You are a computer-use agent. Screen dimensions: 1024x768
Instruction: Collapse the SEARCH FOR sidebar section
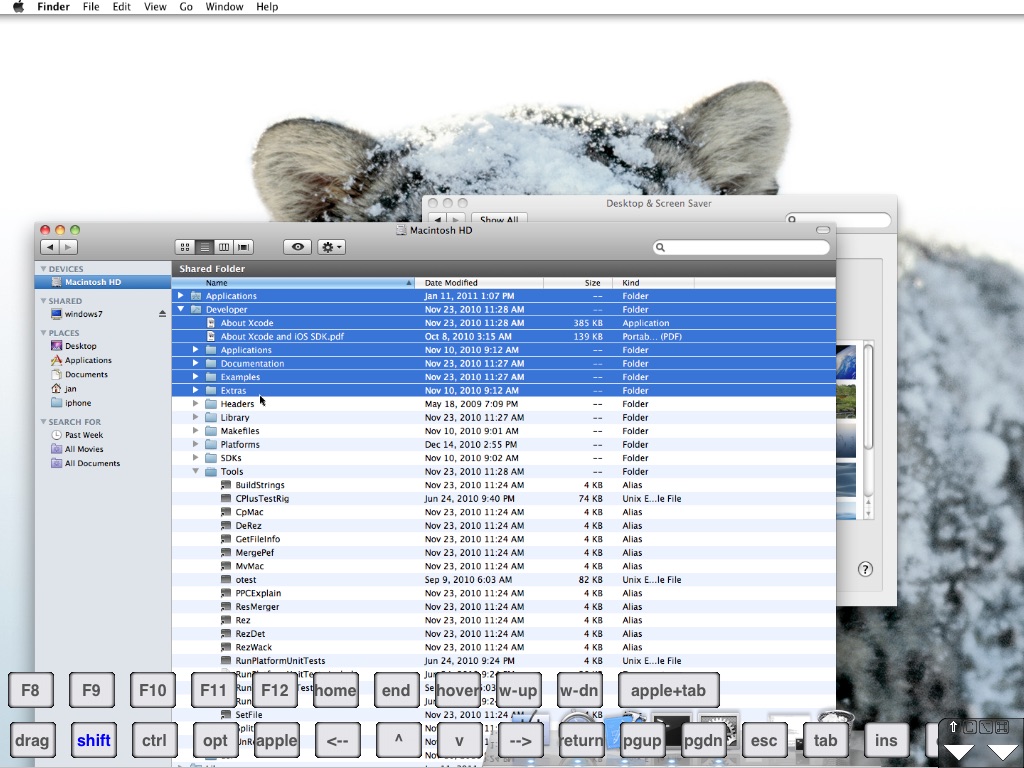(x=43, y=422)
